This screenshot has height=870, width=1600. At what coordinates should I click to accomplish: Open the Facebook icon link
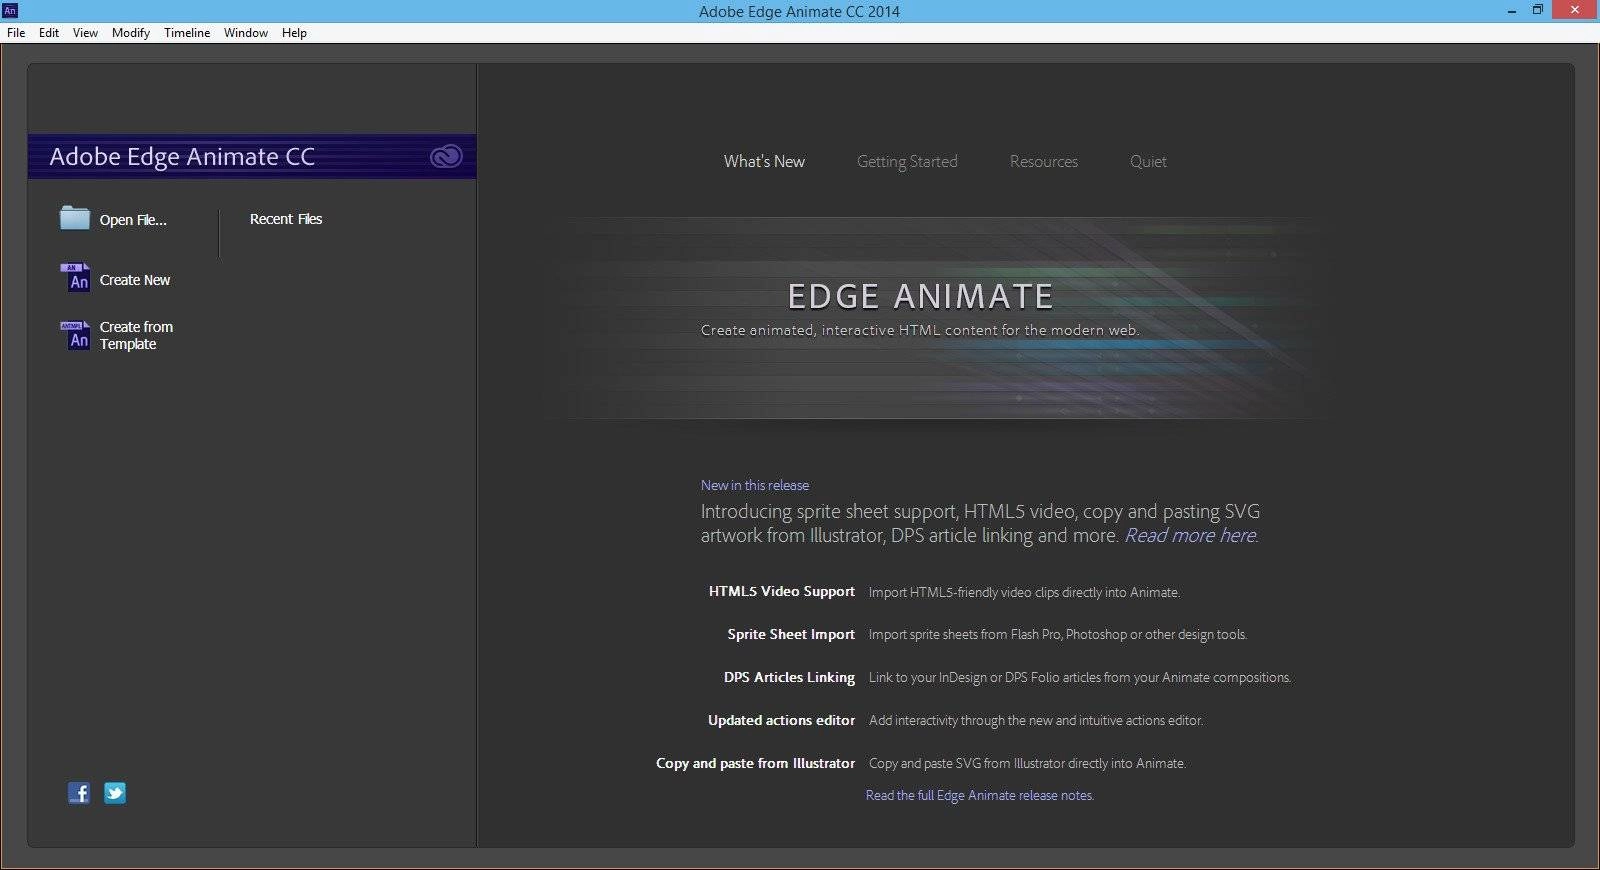tap(79, 793)
